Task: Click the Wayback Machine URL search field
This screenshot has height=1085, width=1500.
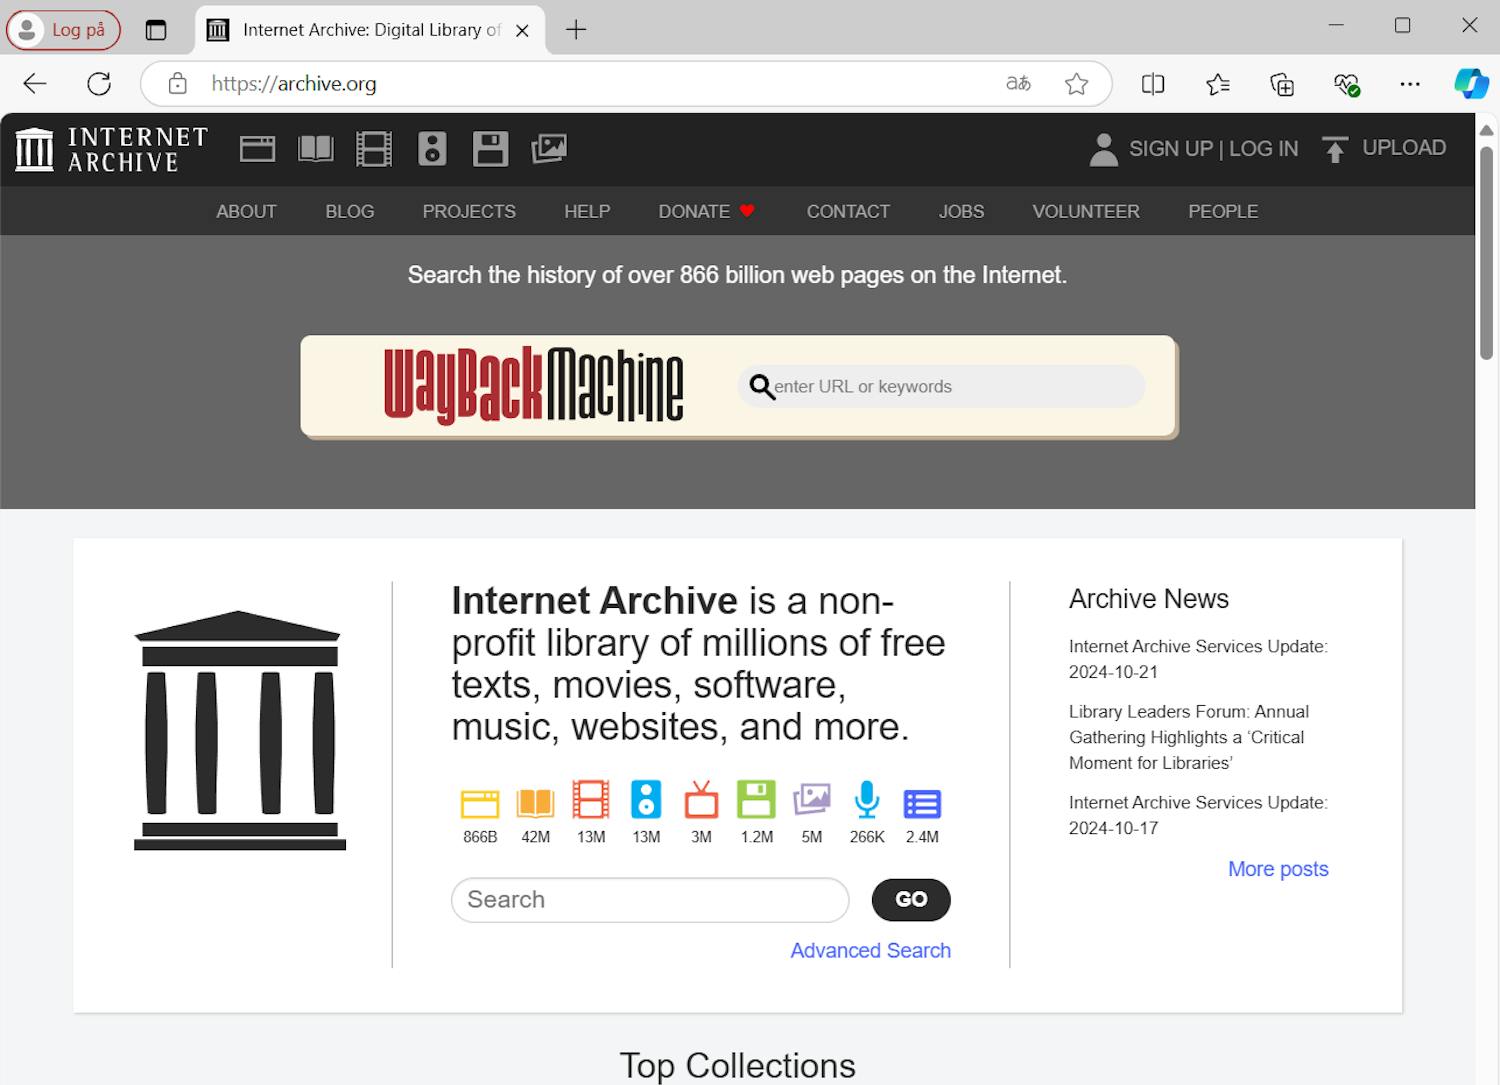Action: click(x=940, y=386)
